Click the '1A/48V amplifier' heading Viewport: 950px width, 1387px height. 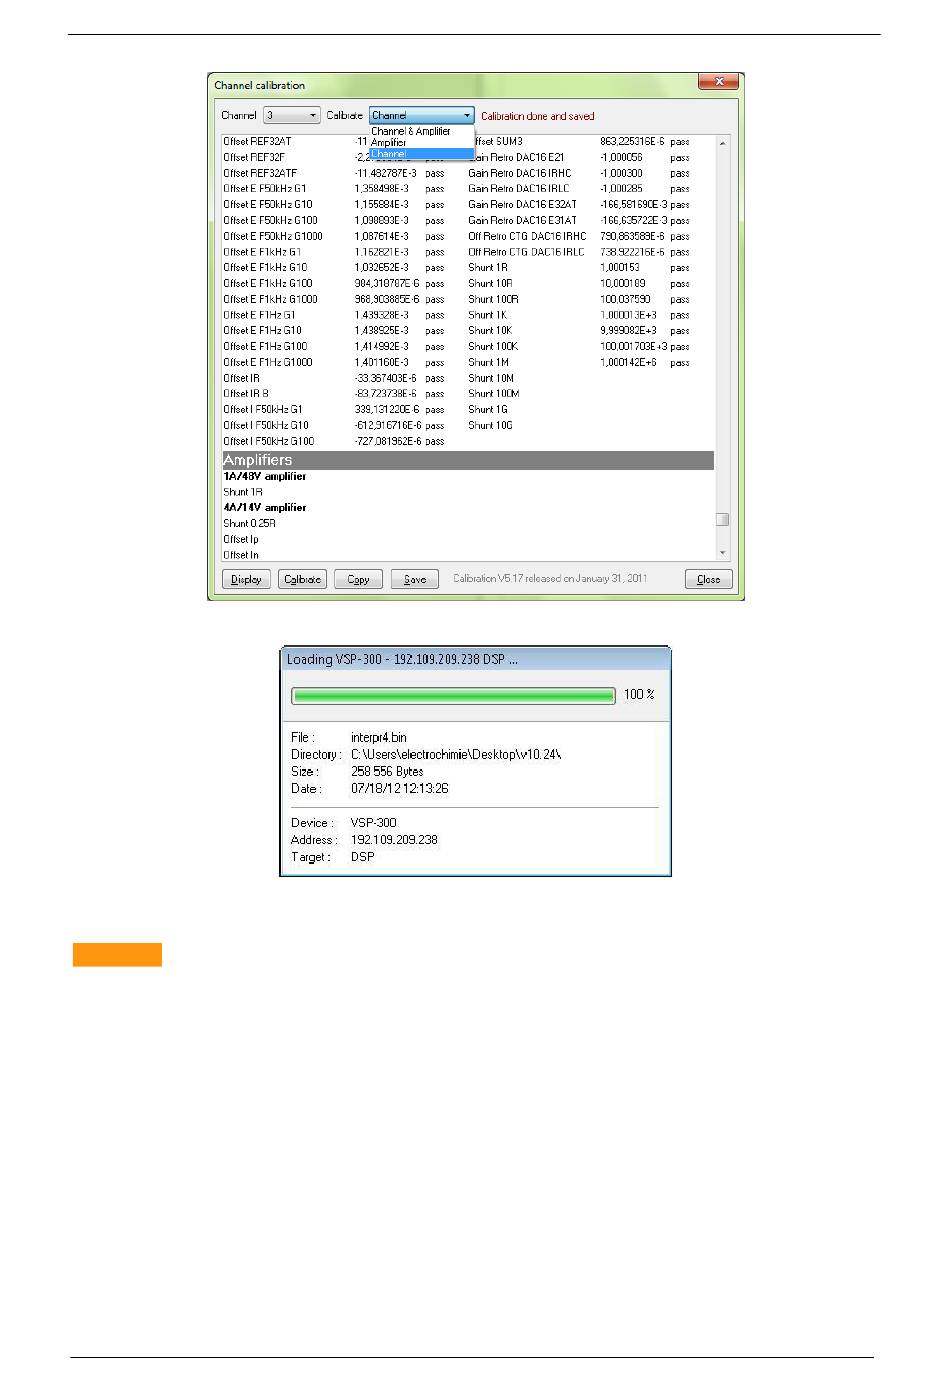pos(265,477)
